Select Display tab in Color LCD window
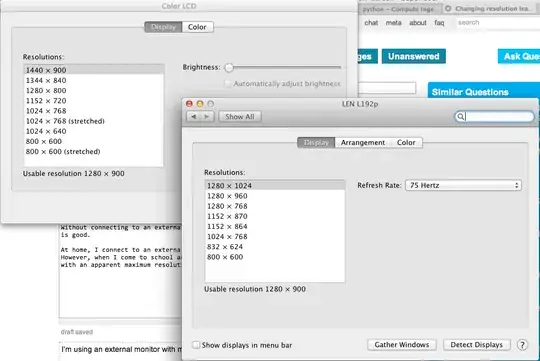Image resolution: width=540 pixels, height=361 pixels. coord(163,27)
